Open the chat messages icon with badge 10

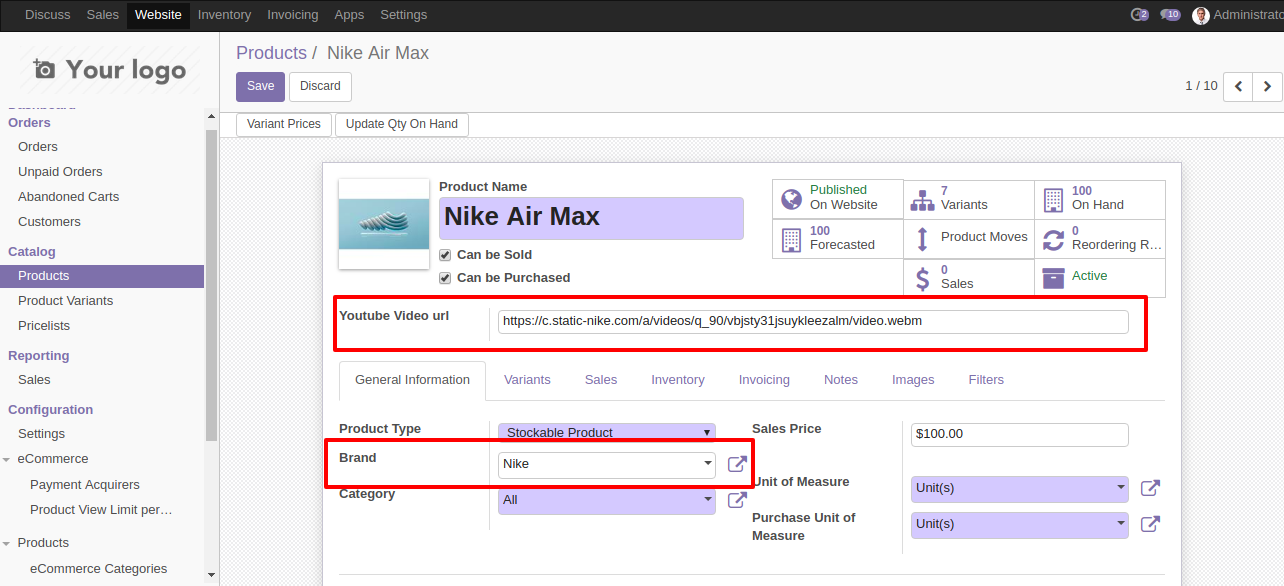point(1170,15)
